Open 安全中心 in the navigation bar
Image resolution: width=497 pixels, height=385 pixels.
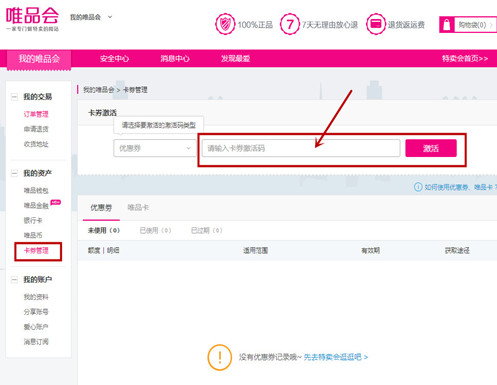[114, 59]
